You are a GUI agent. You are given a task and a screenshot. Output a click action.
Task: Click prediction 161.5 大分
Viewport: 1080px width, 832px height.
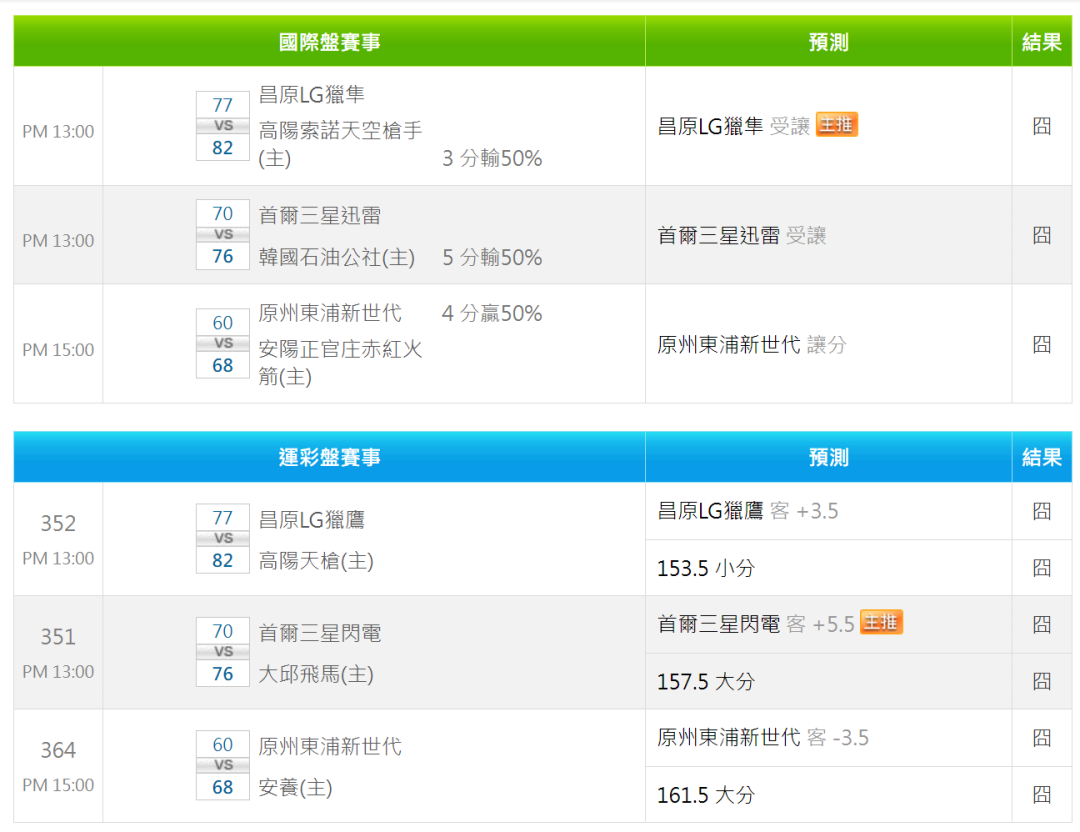click(x=706, y=795)
